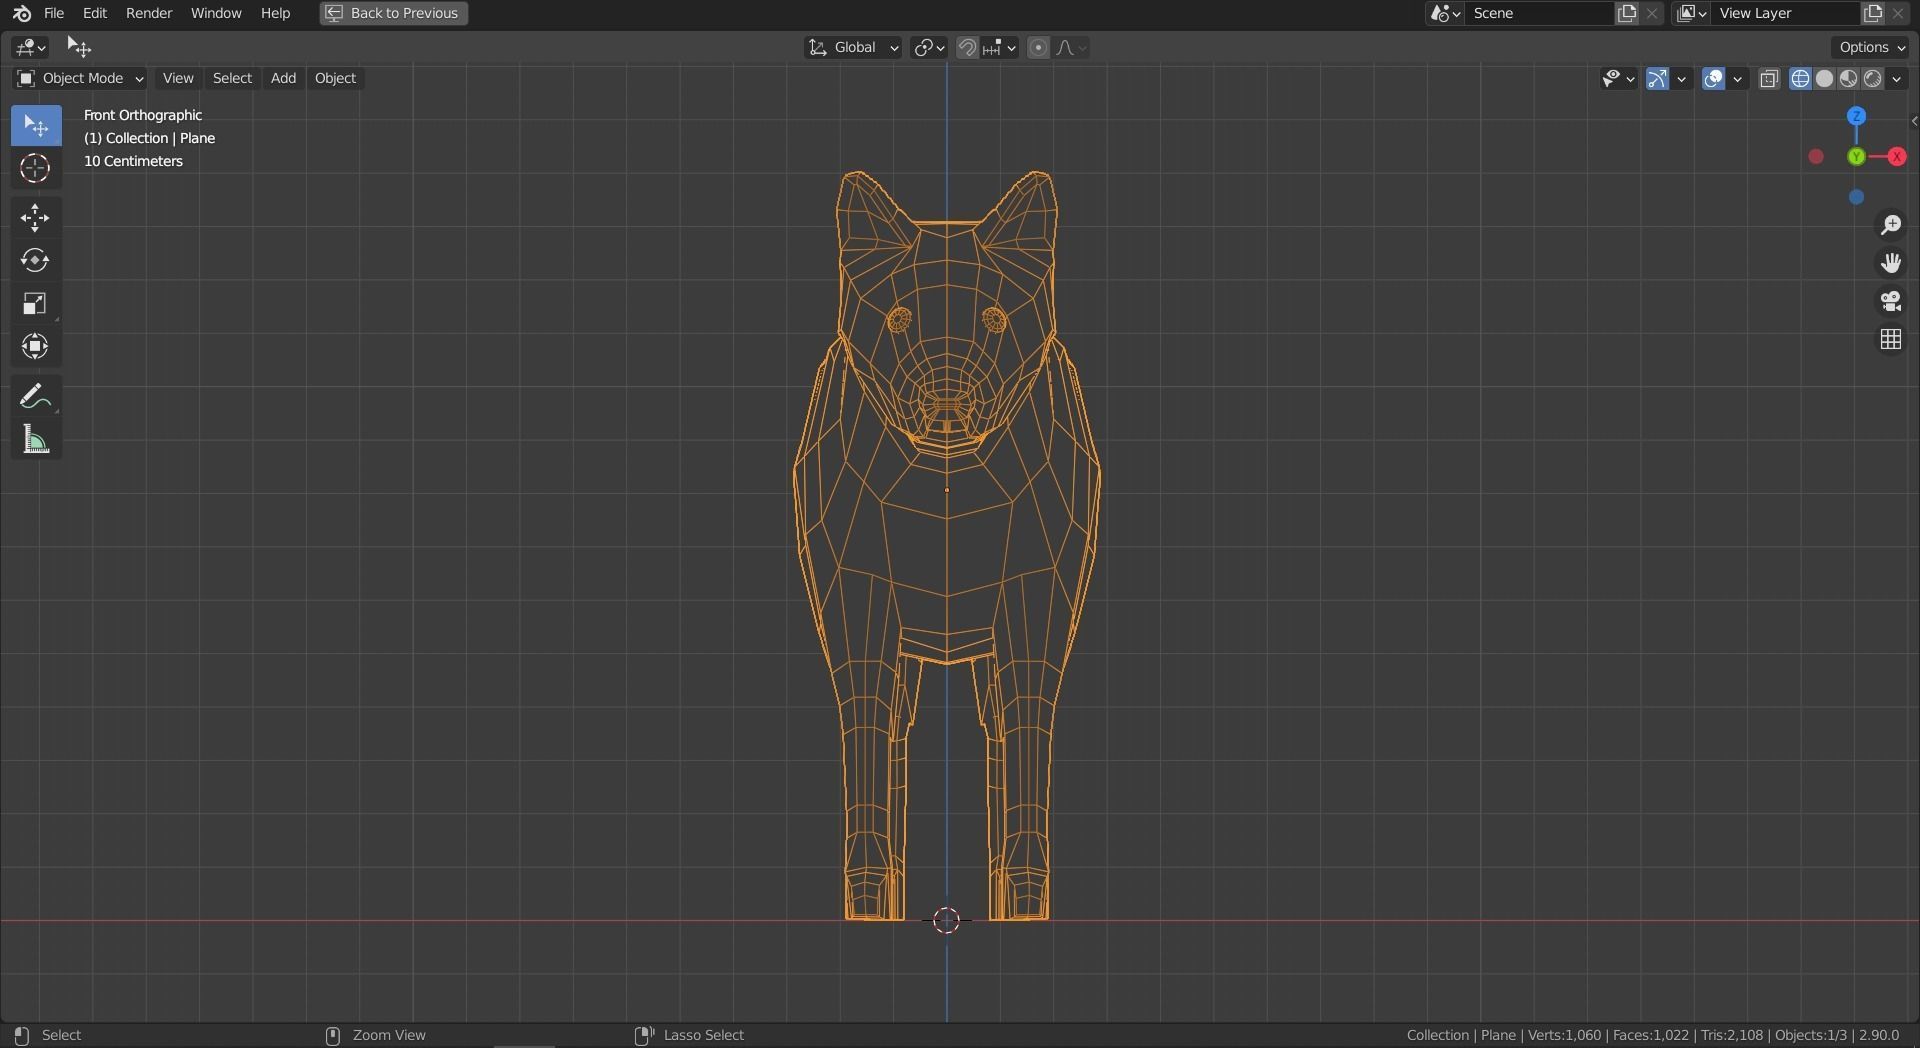Click the 'Front Orthographic' view label
Screen dimensions: 1920x1048
143,115
